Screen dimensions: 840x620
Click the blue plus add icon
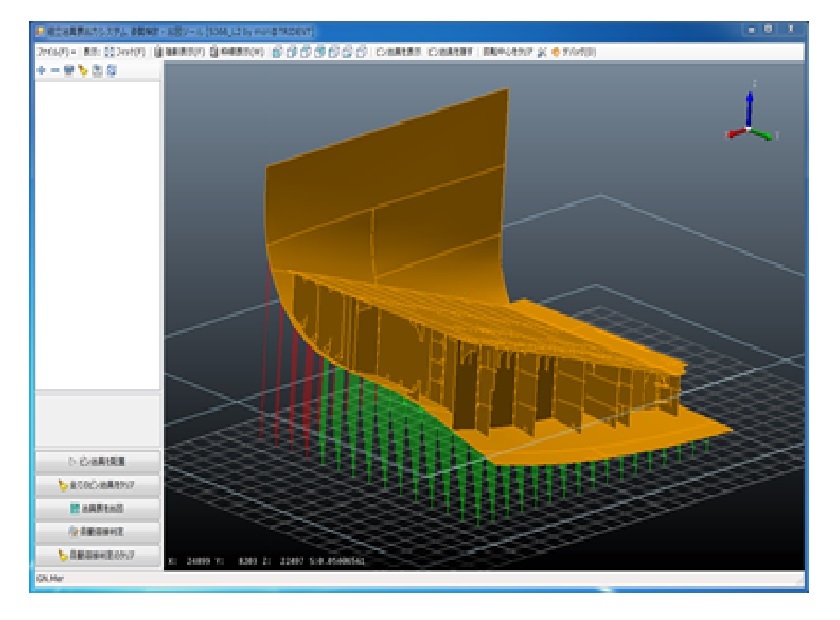[x=41, y=70]
